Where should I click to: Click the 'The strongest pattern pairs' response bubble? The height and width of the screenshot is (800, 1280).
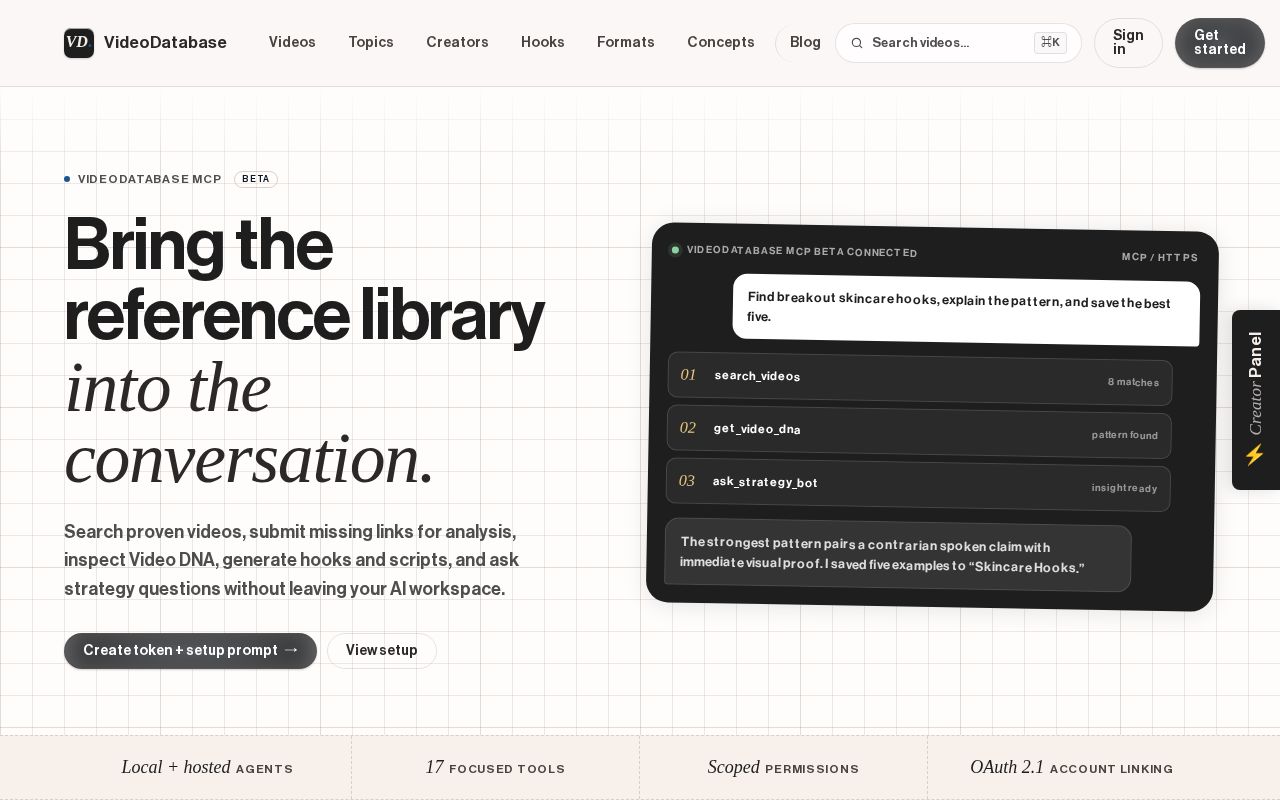[x=898, y=555]
